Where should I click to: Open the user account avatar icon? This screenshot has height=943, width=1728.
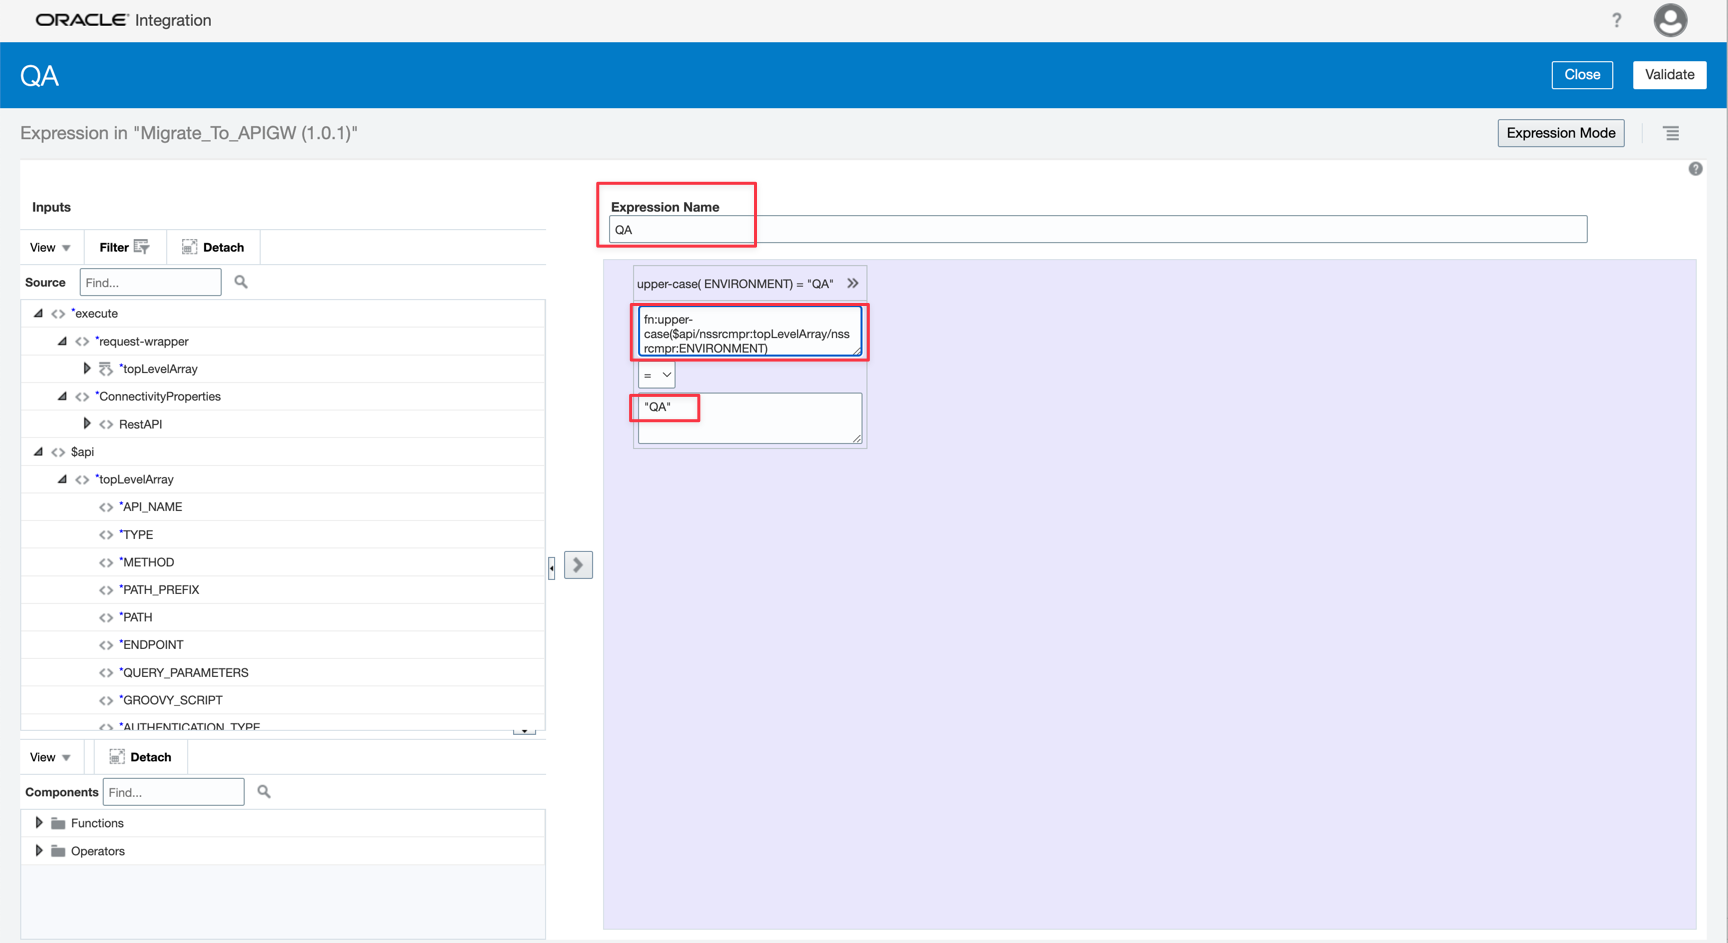coord(1670,20)
